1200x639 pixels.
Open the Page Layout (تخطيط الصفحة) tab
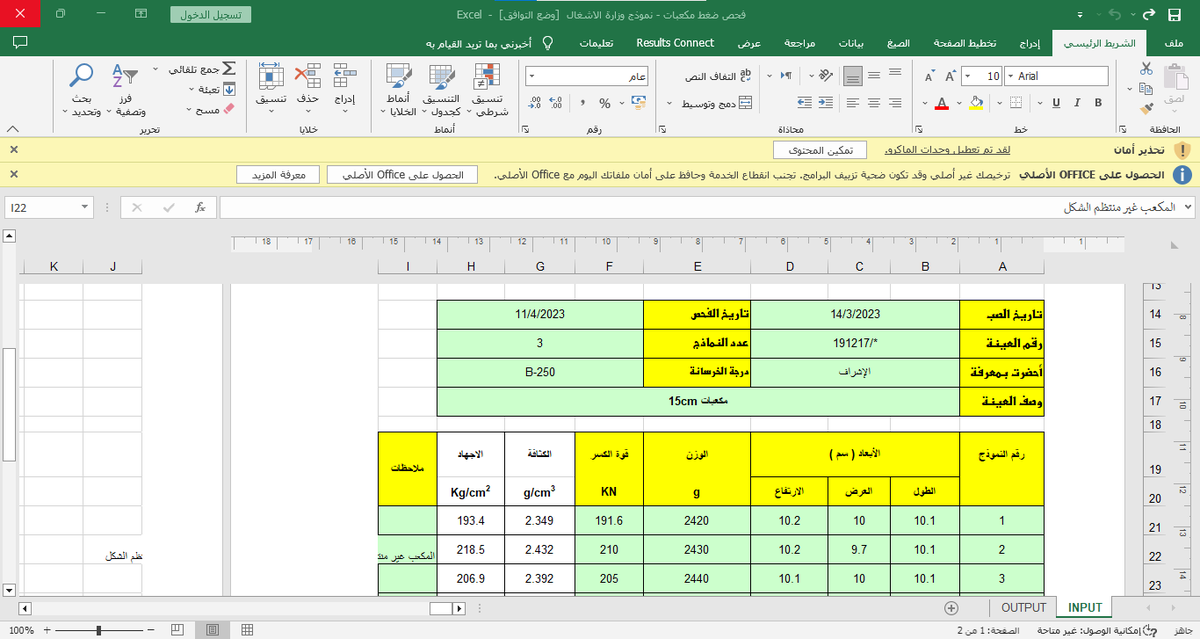pos(965,43)
